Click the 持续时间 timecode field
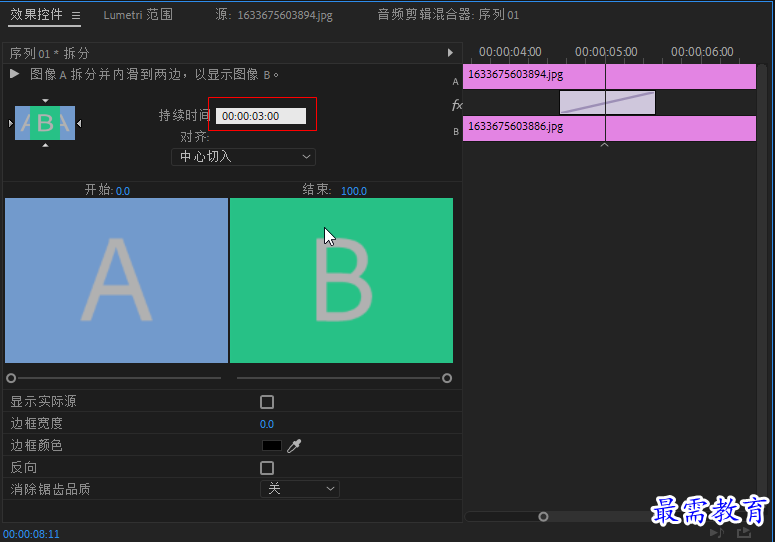775x542 pixels. [x=261, y=116]
